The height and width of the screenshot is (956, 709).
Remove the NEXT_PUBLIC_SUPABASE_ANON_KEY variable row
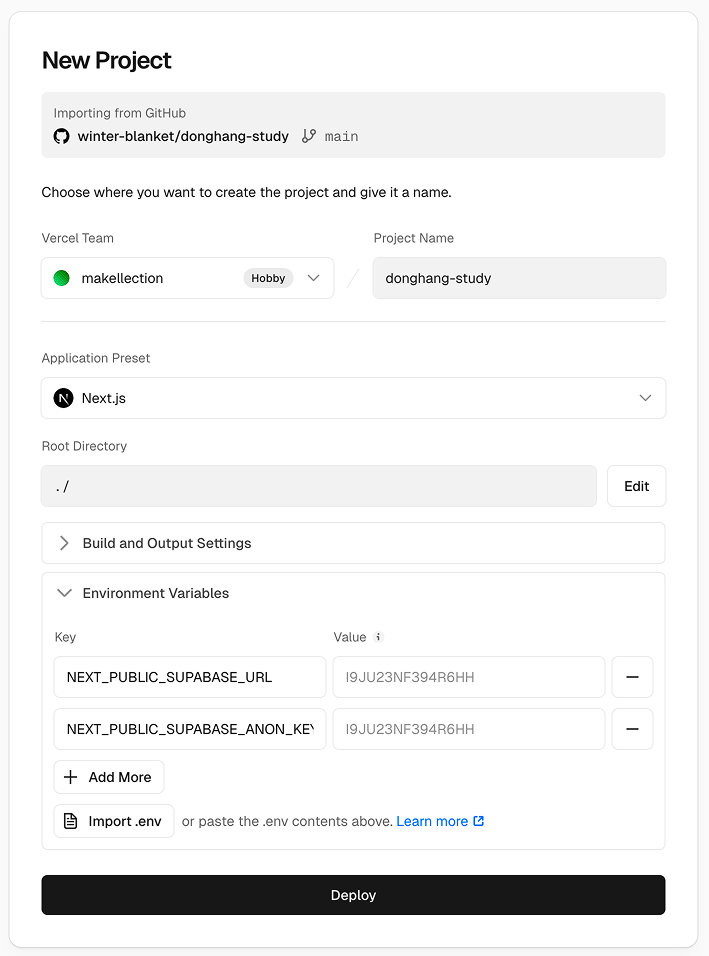point(632,729)
